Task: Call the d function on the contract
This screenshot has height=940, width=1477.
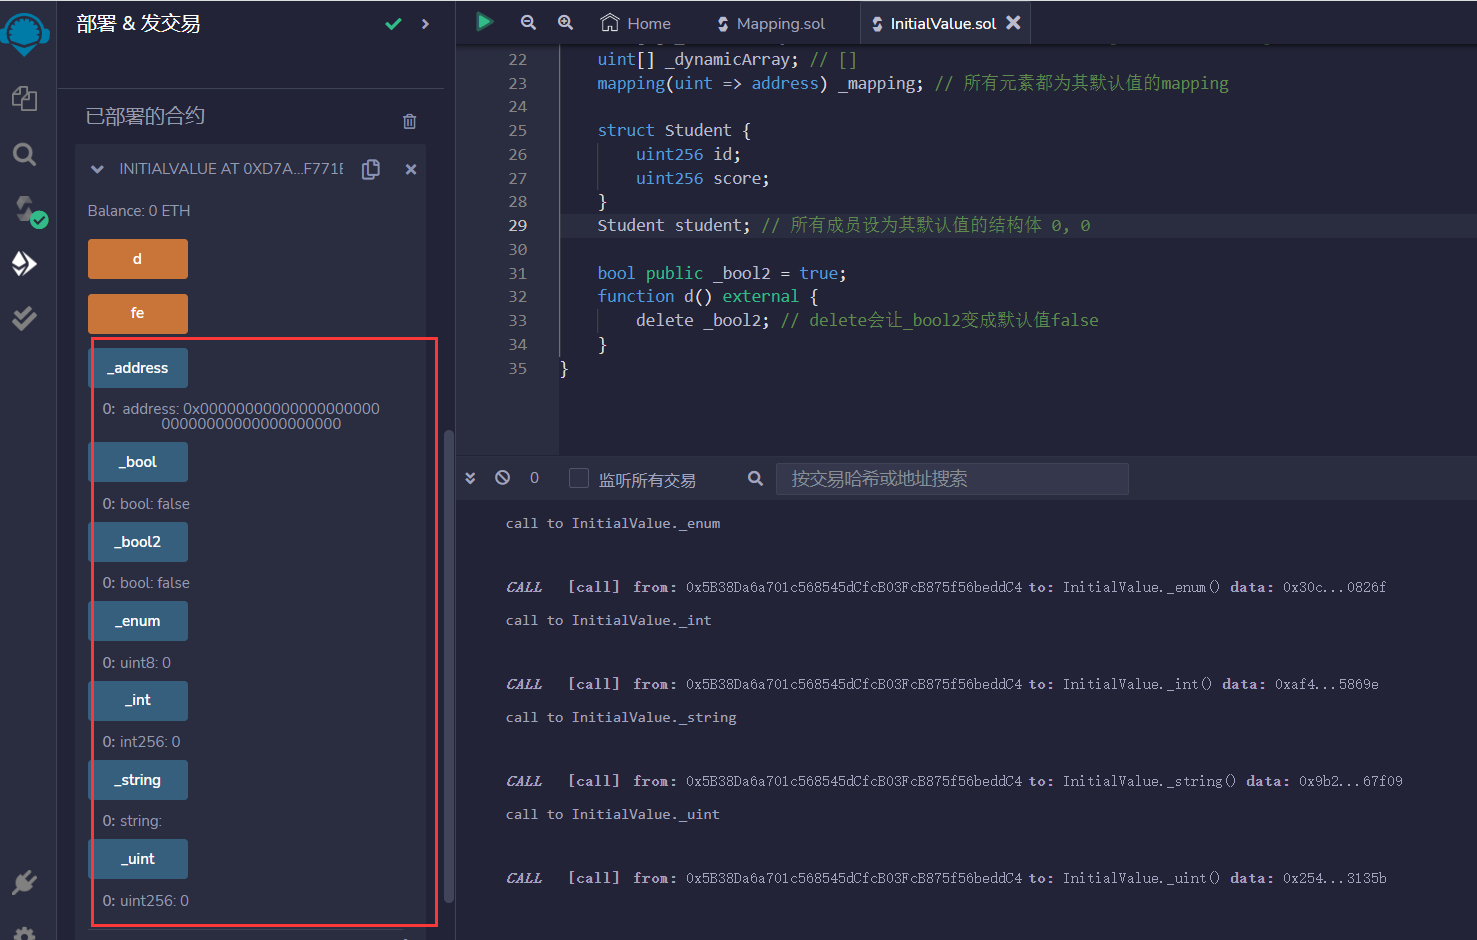Action: tap(137, 258)
